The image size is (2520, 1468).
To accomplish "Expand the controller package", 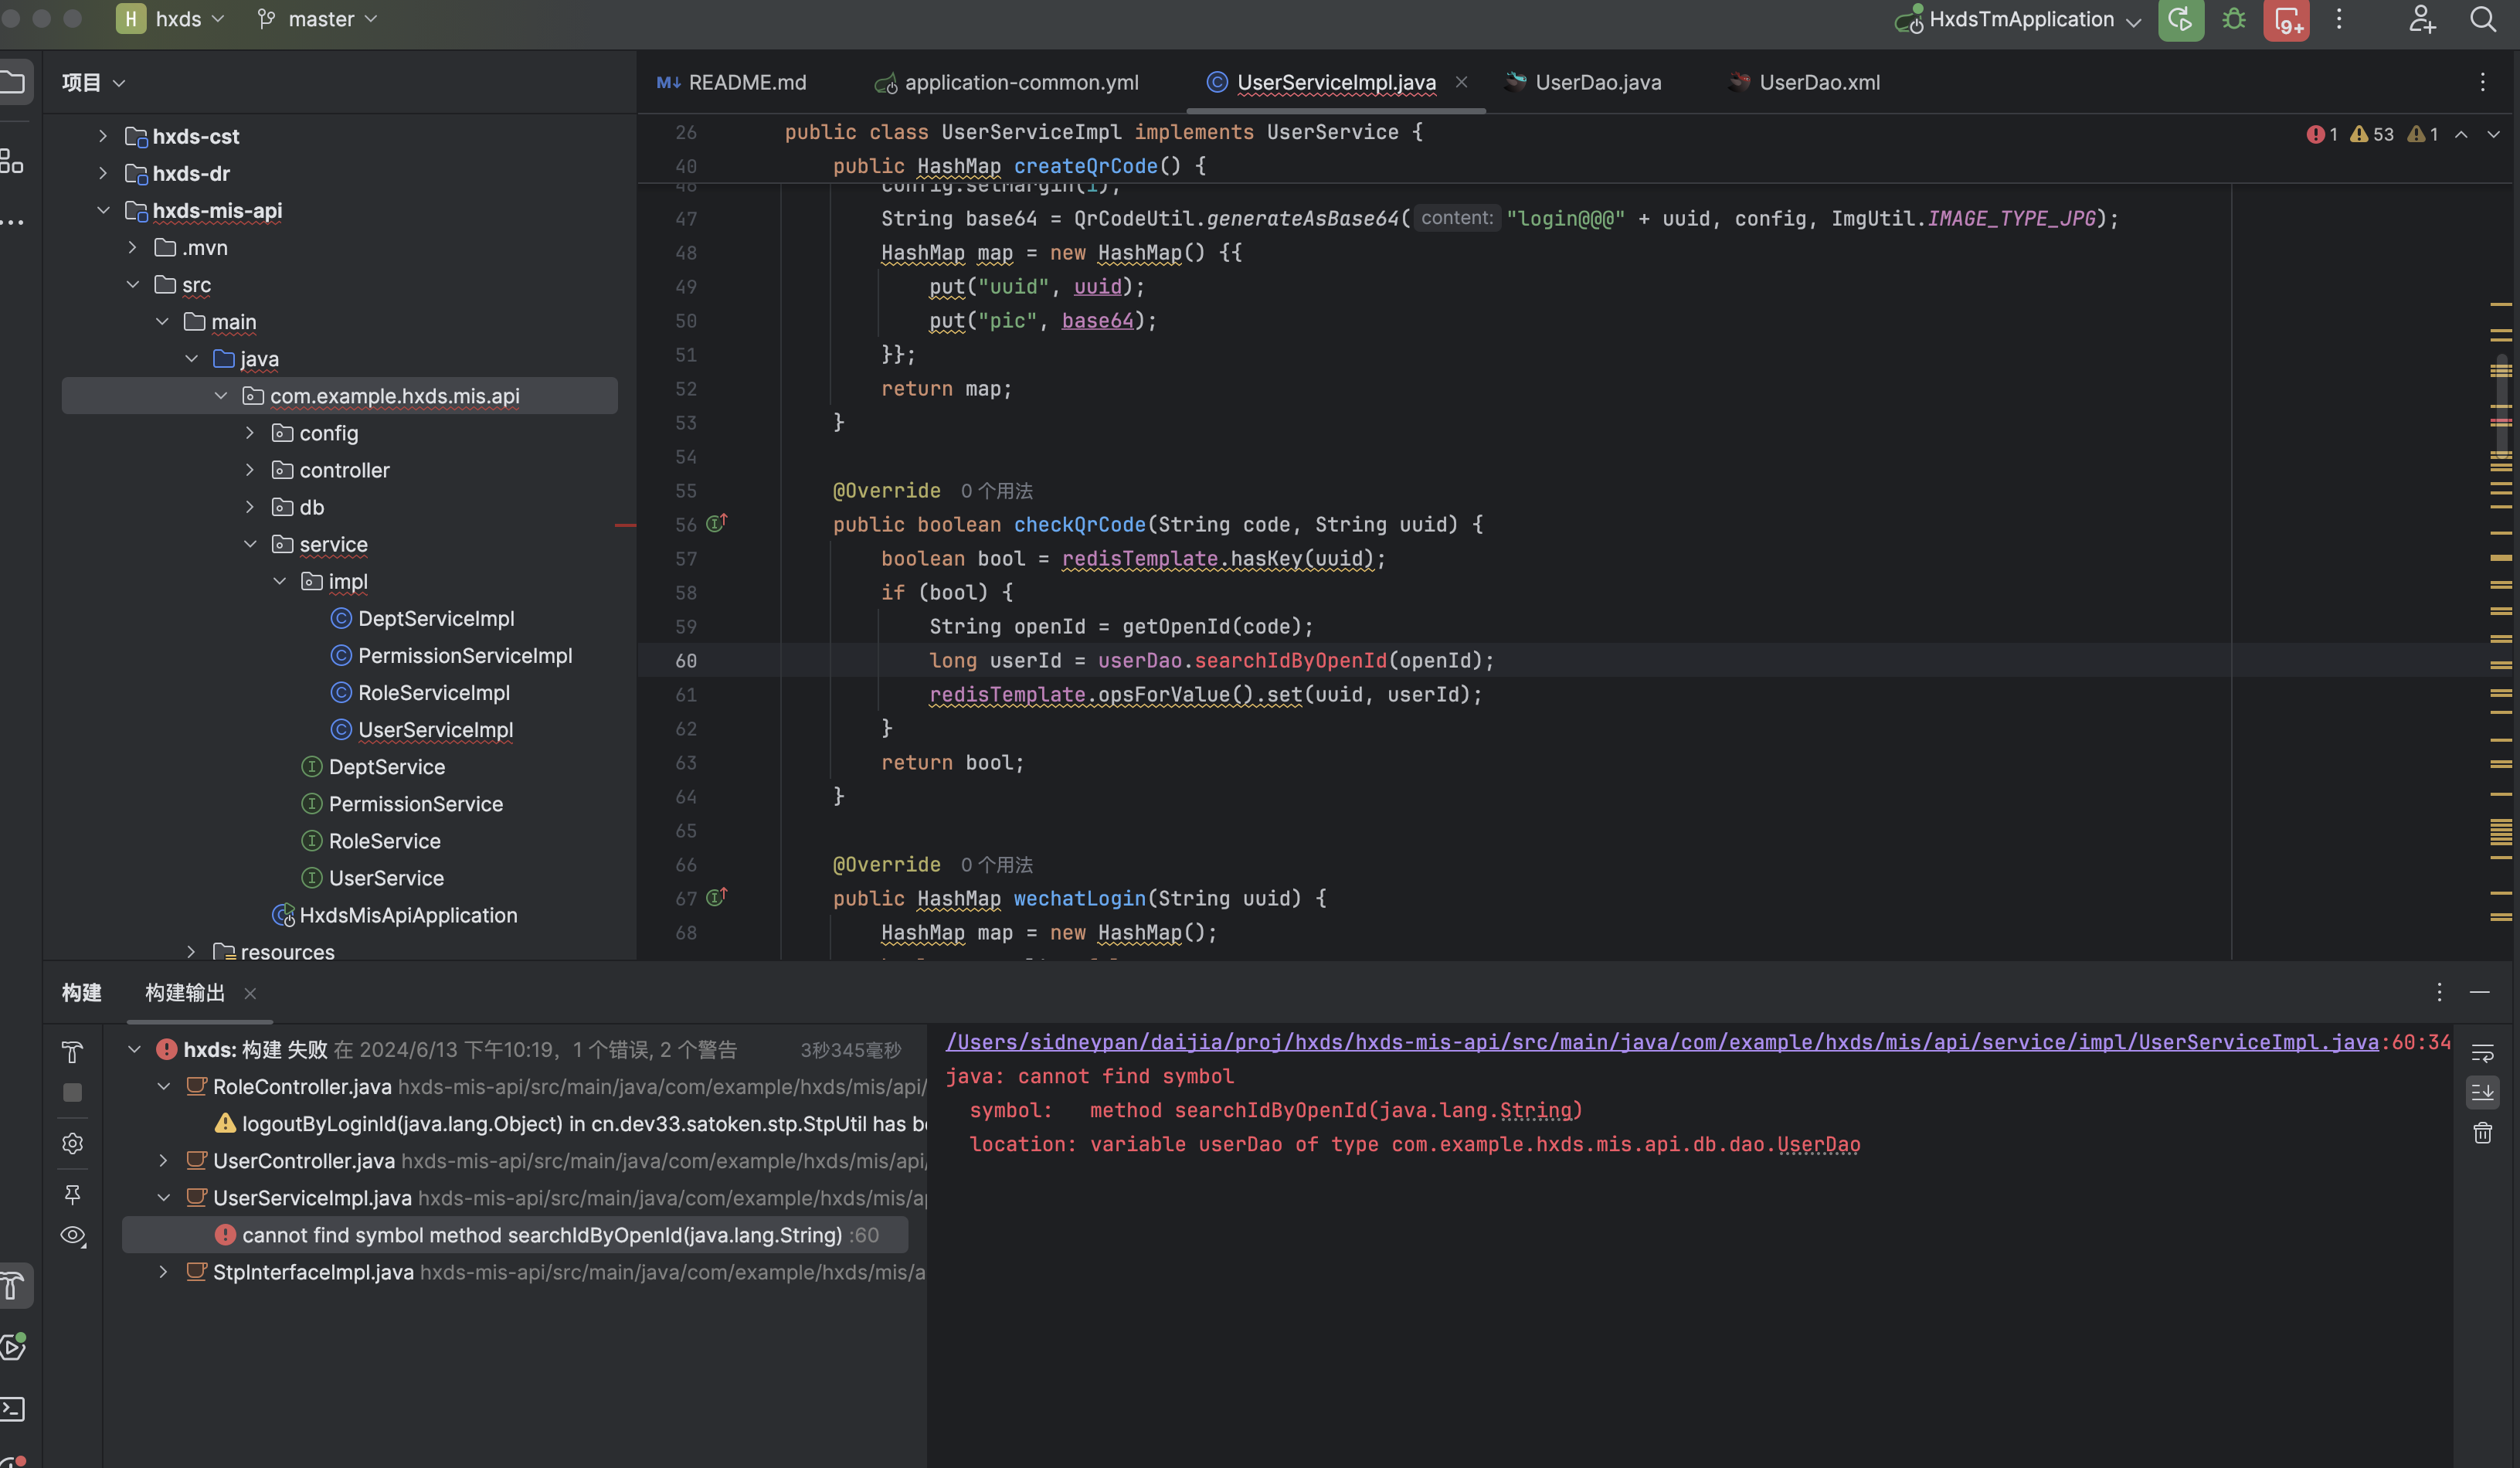I will (250, 470).
